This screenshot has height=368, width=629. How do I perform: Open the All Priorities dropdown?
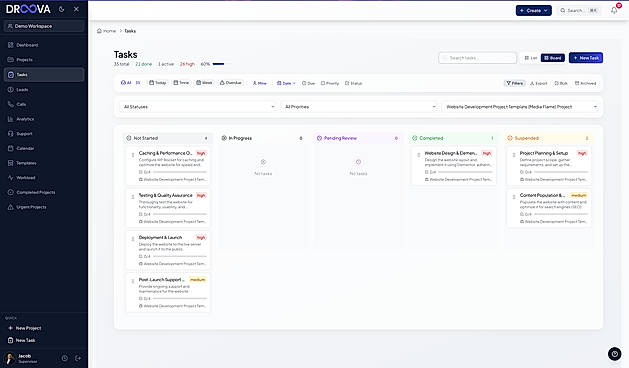point(360,107)
